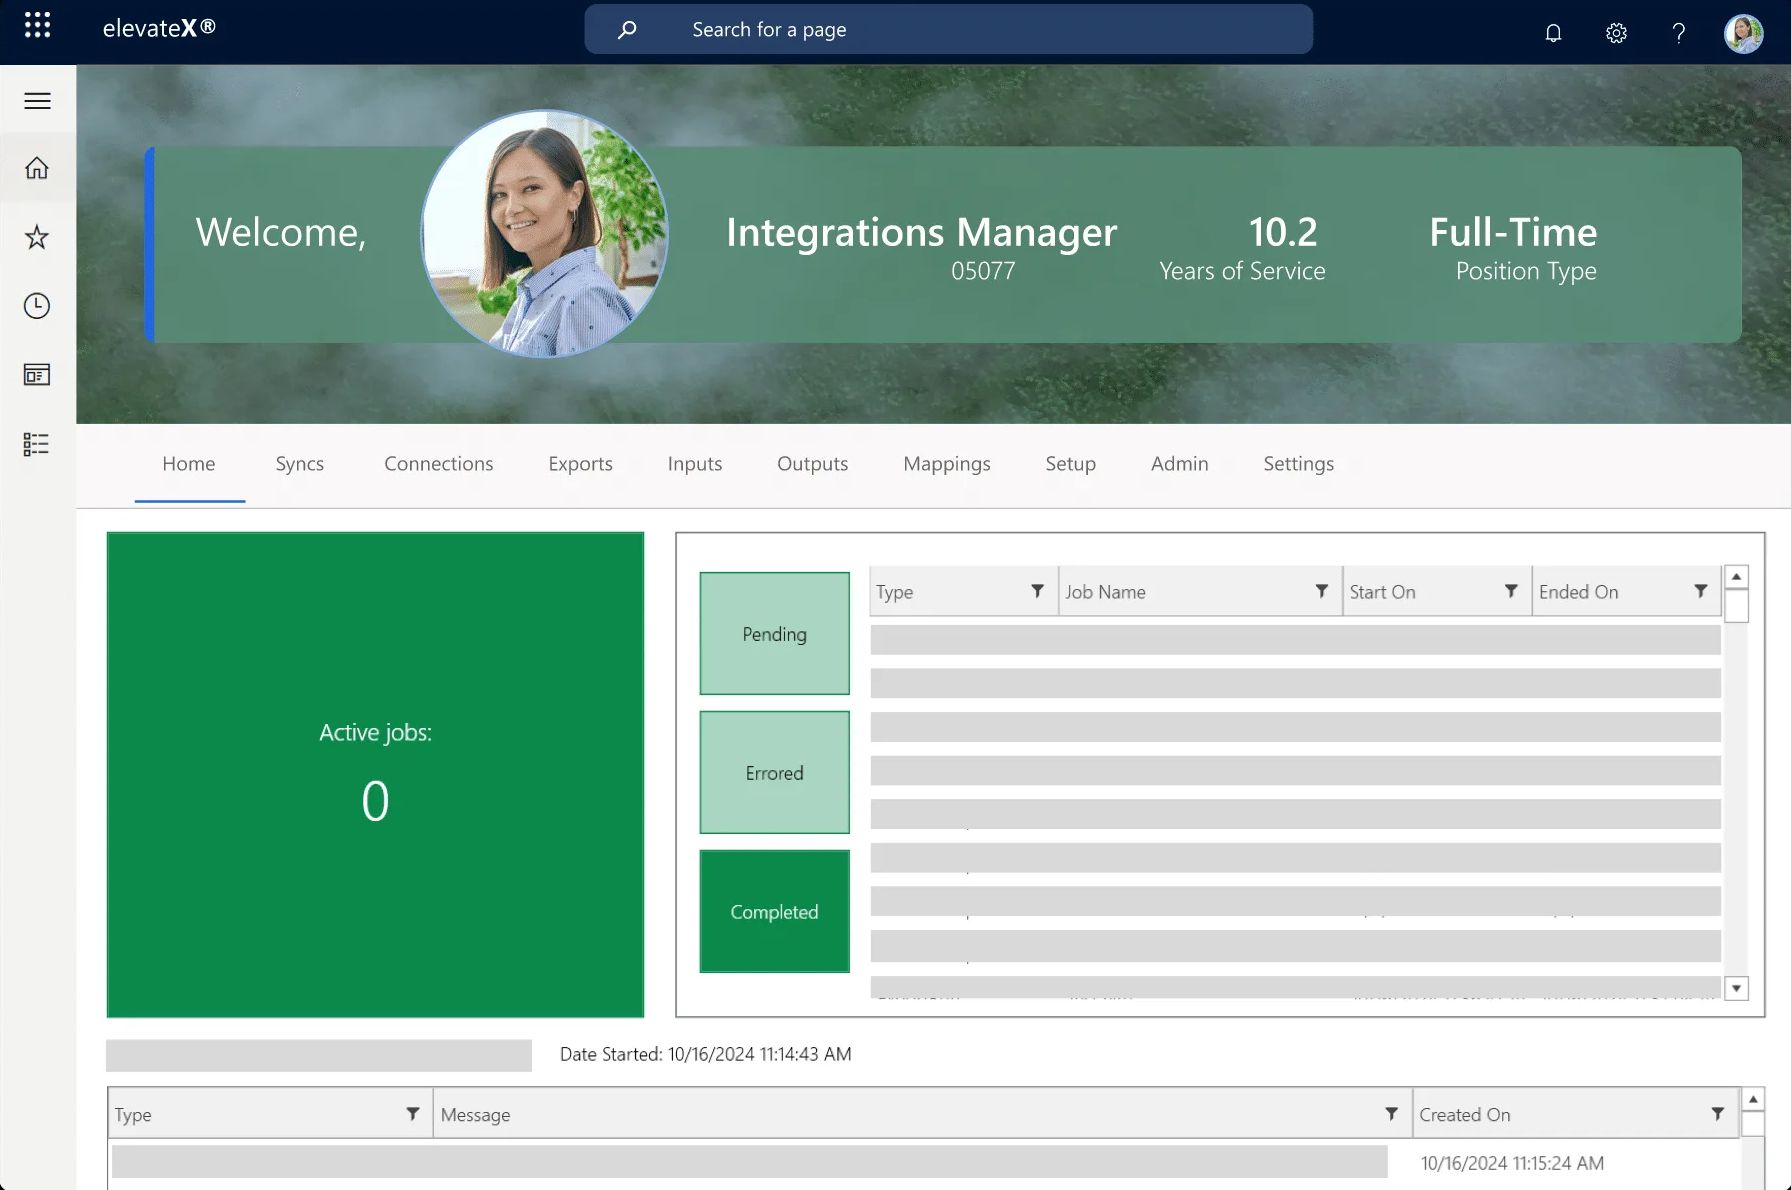
Task: Open the app launcher grid icon
Action: 37,26
